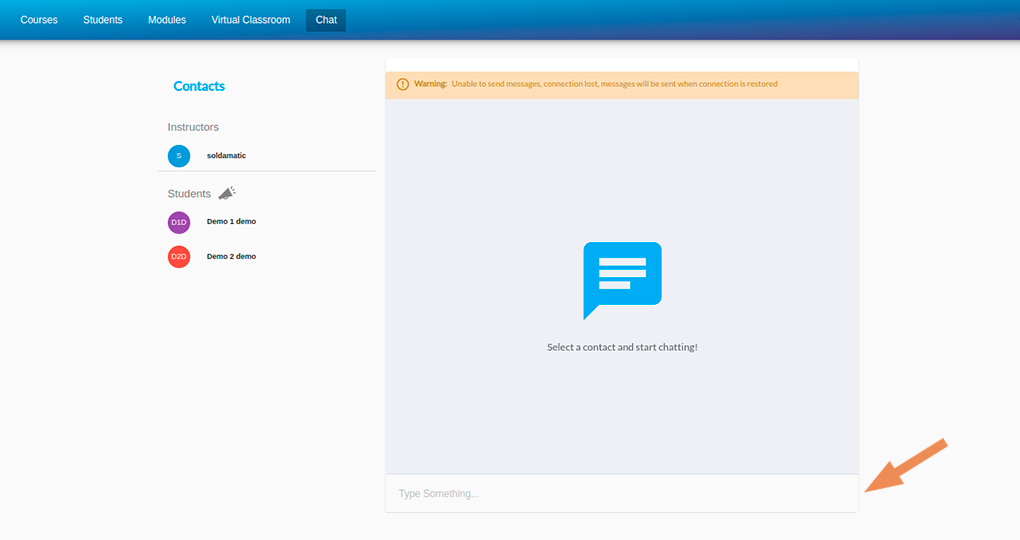Image resolution: width=1020 pixels, height=540 pixels.
Task: Click the warning exclamation icon in banner
Action: [x=403, y=84]
